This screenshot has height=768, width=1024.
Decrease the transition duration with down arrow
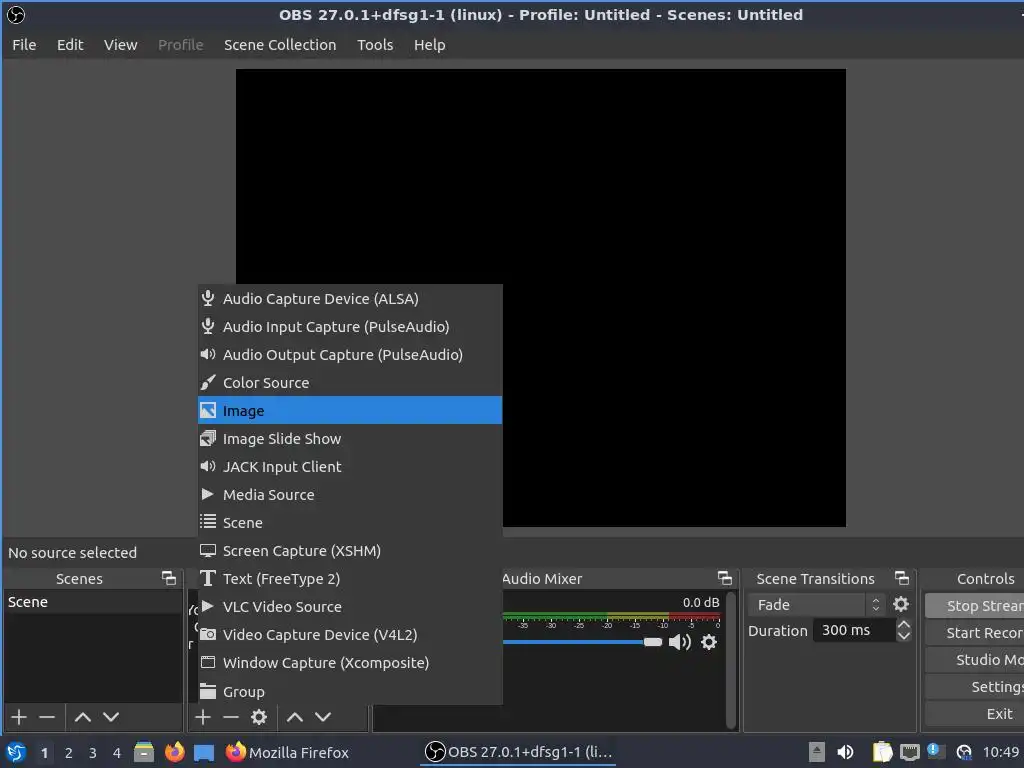tap(904, 635)
